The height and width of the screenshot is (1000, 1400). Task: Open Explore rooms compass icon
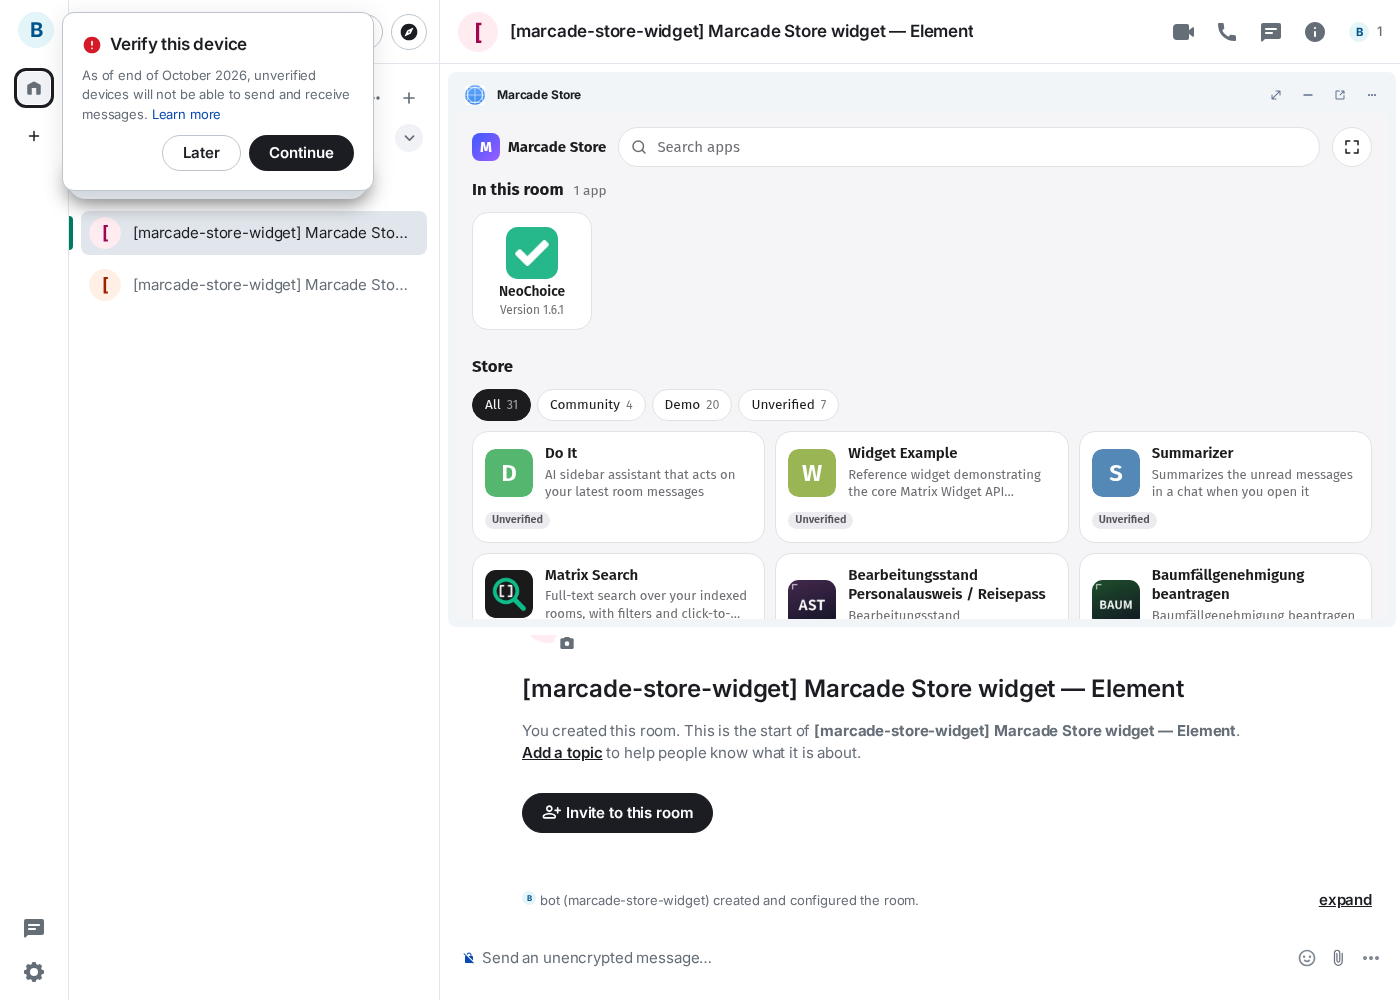pyautogui.click(x=409, y=32)
